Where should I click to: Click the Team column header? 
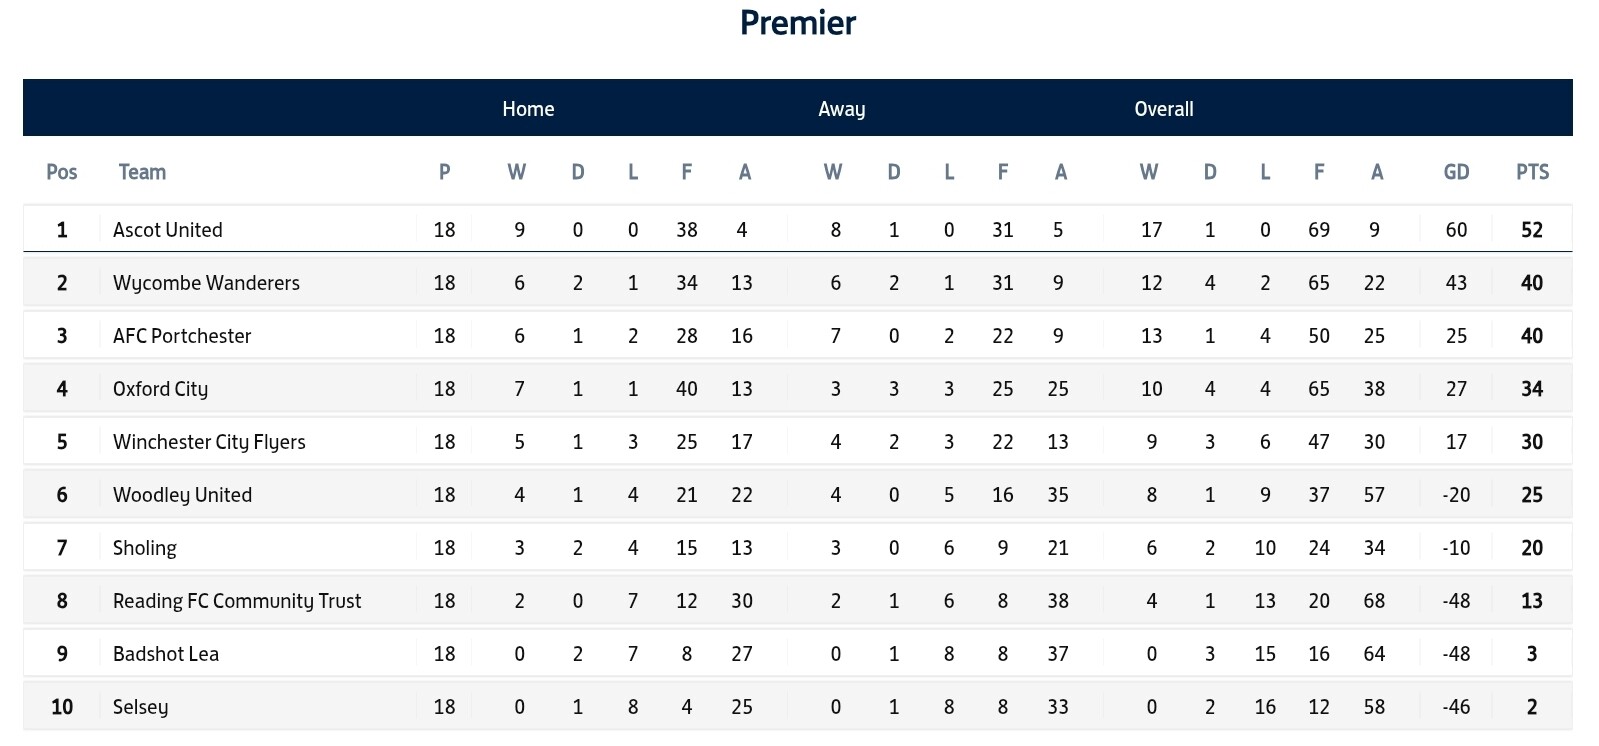142,172
